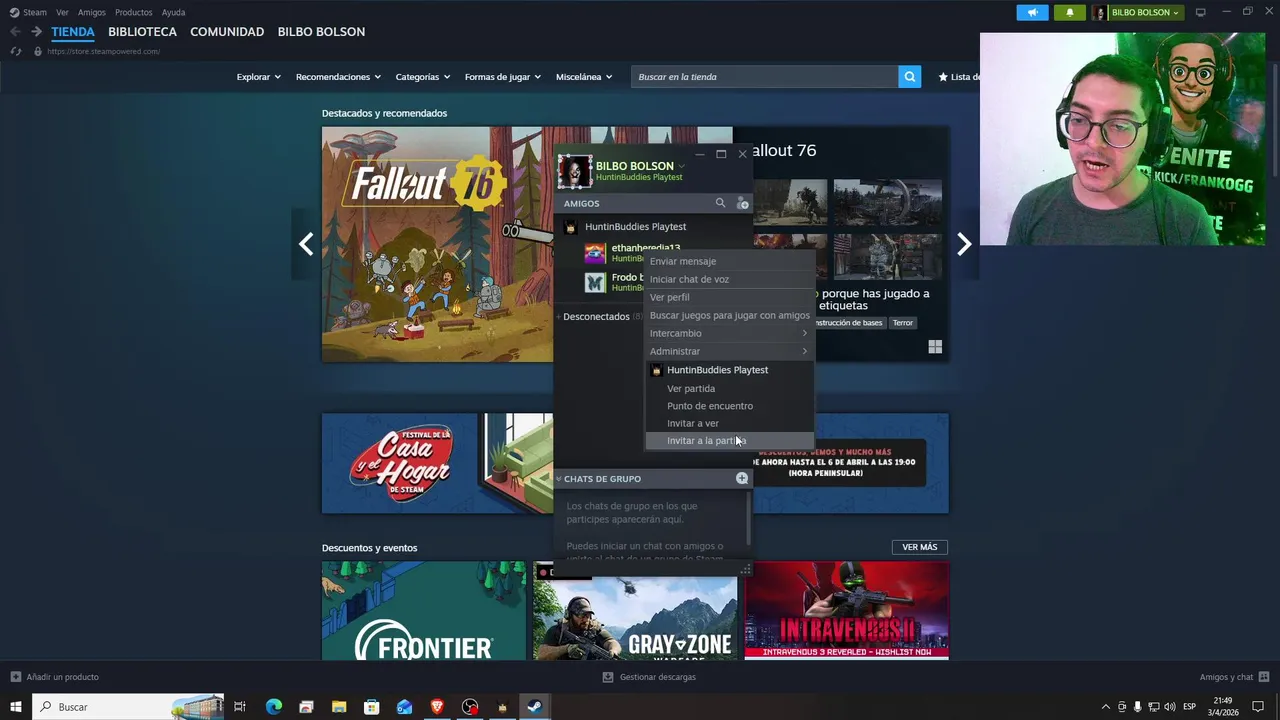Open the notifications bell icon

pyautogui.click(x=1069, y=12)
